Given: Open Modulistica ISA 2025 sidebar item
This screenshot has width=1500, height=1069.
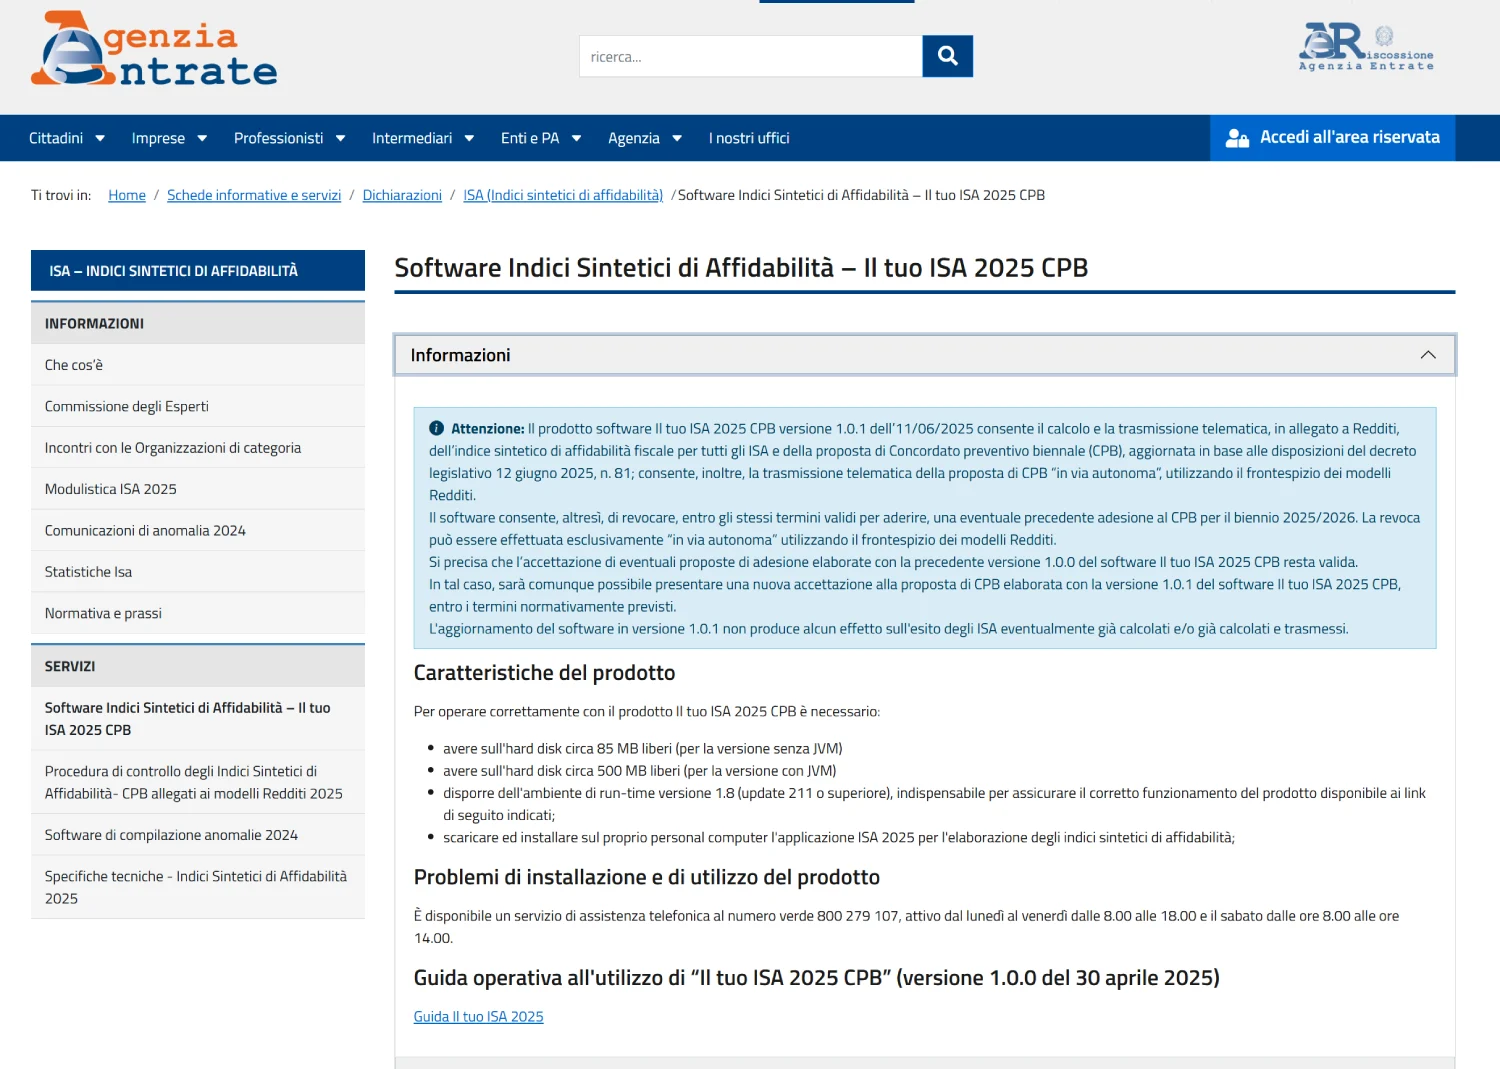Looking at the screenshot, I should [x=110, y=489].
